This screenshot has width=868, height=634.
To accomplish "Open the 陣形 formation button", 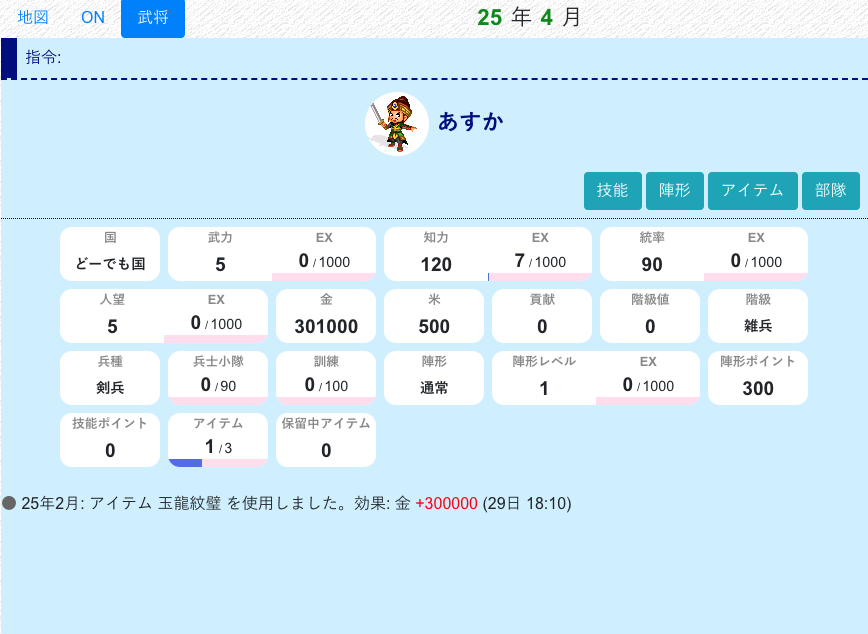I will tap(674, 191).
